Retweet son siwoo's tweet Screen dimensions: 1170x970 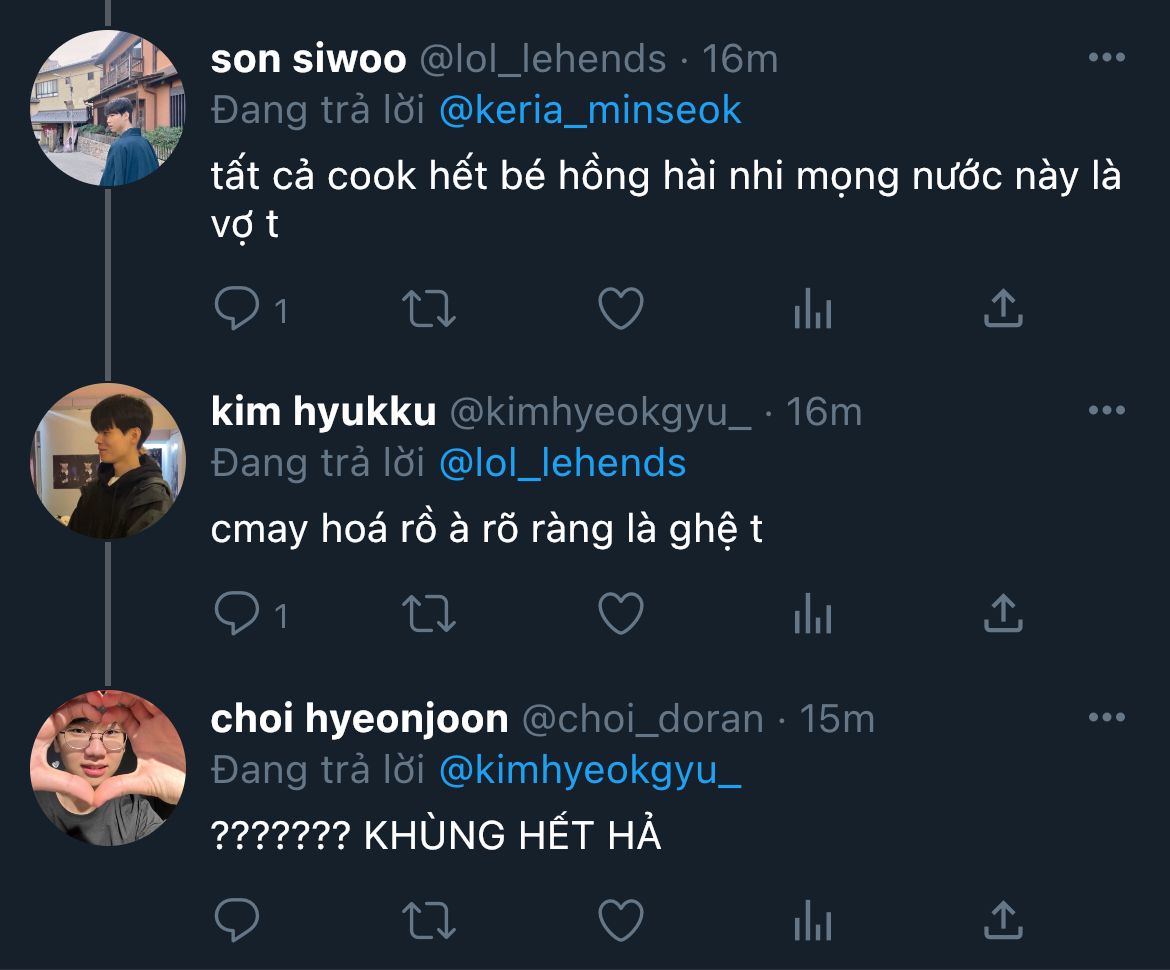coord(429,310)
